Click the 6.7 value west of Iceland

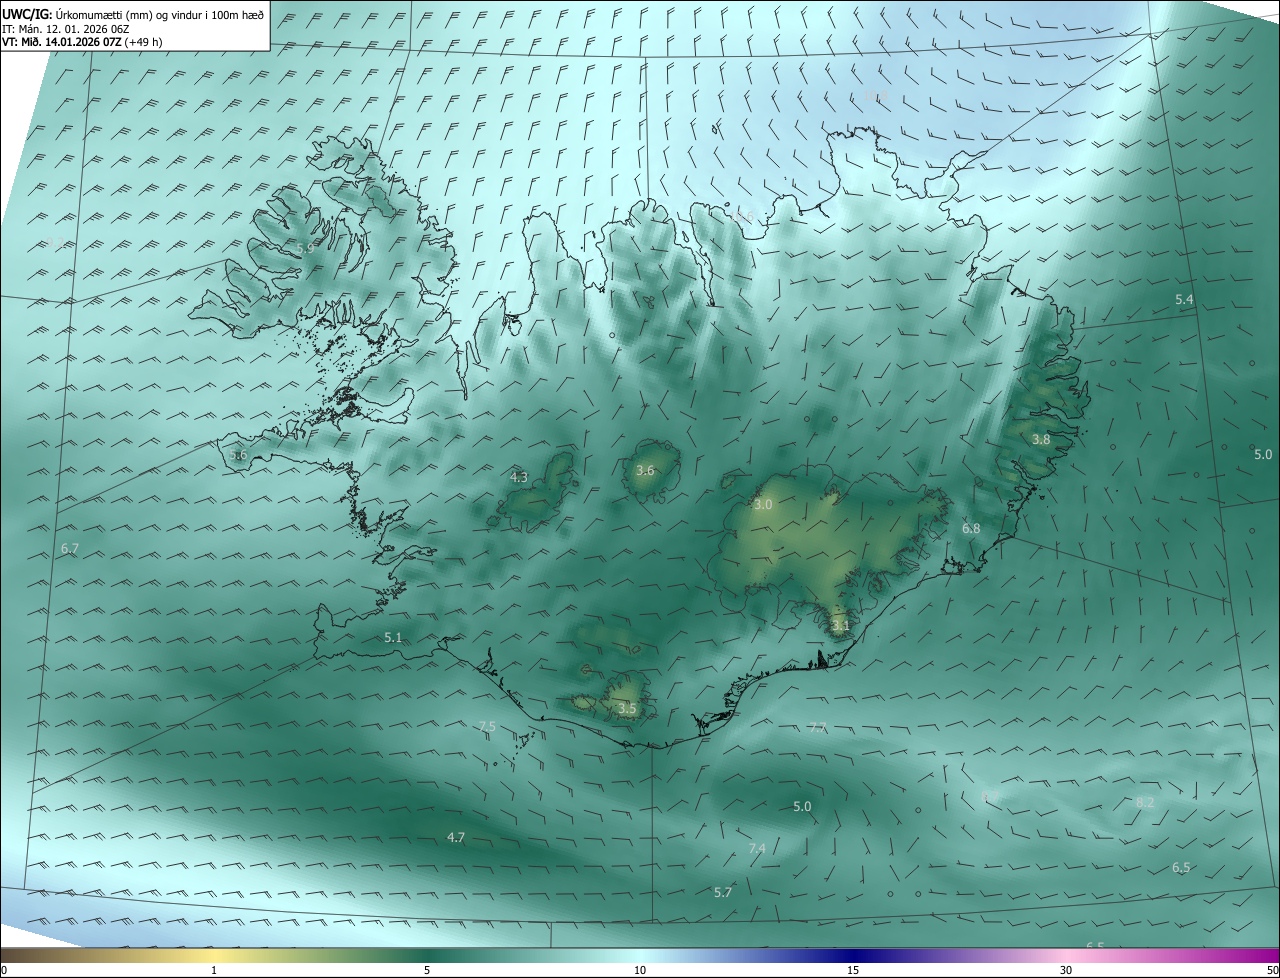[69, 549]
